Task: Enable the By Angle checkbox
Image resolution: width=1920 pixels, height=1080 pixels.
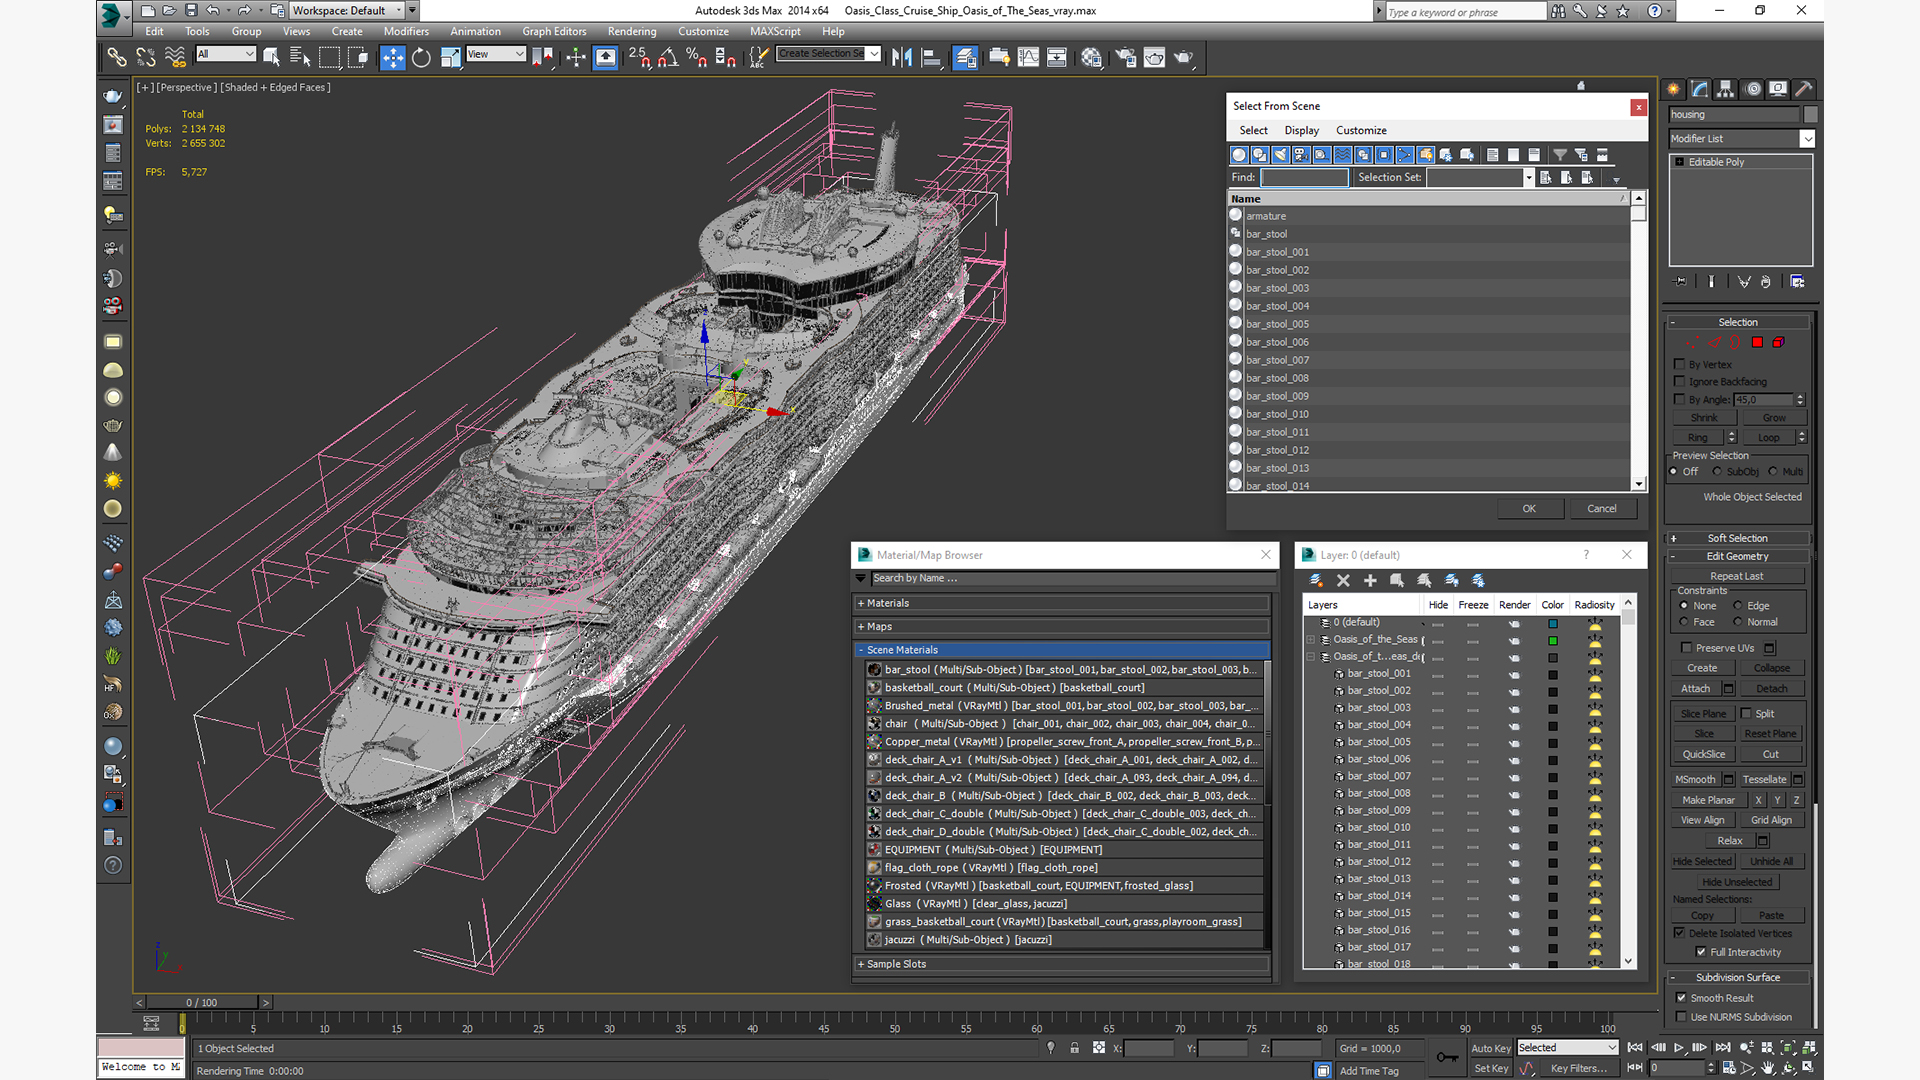Action: [x=1680, y=399]
